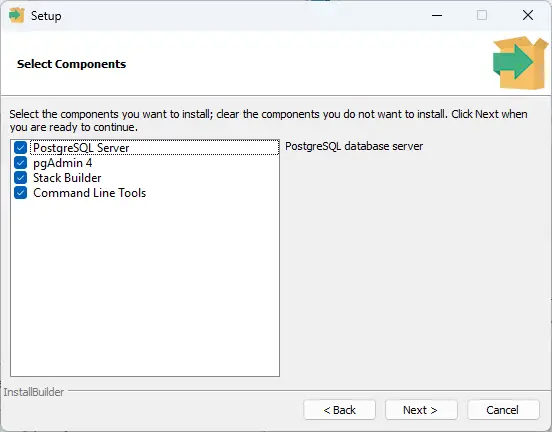Continue with the Next button
Viewport: 552px width, 432px height.
[421, 410]
